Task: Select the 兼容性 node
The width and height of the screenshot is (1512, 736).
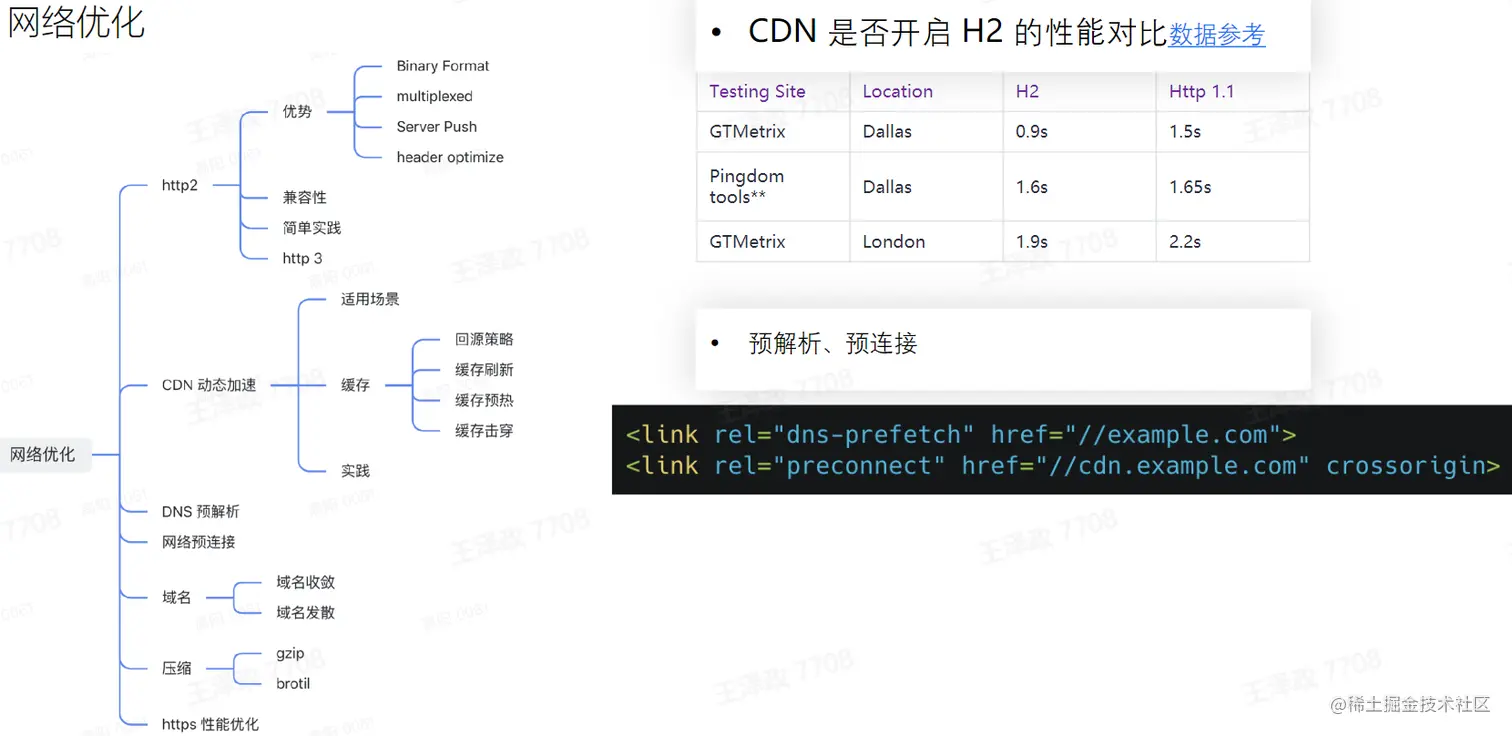Action: (304, 197)
